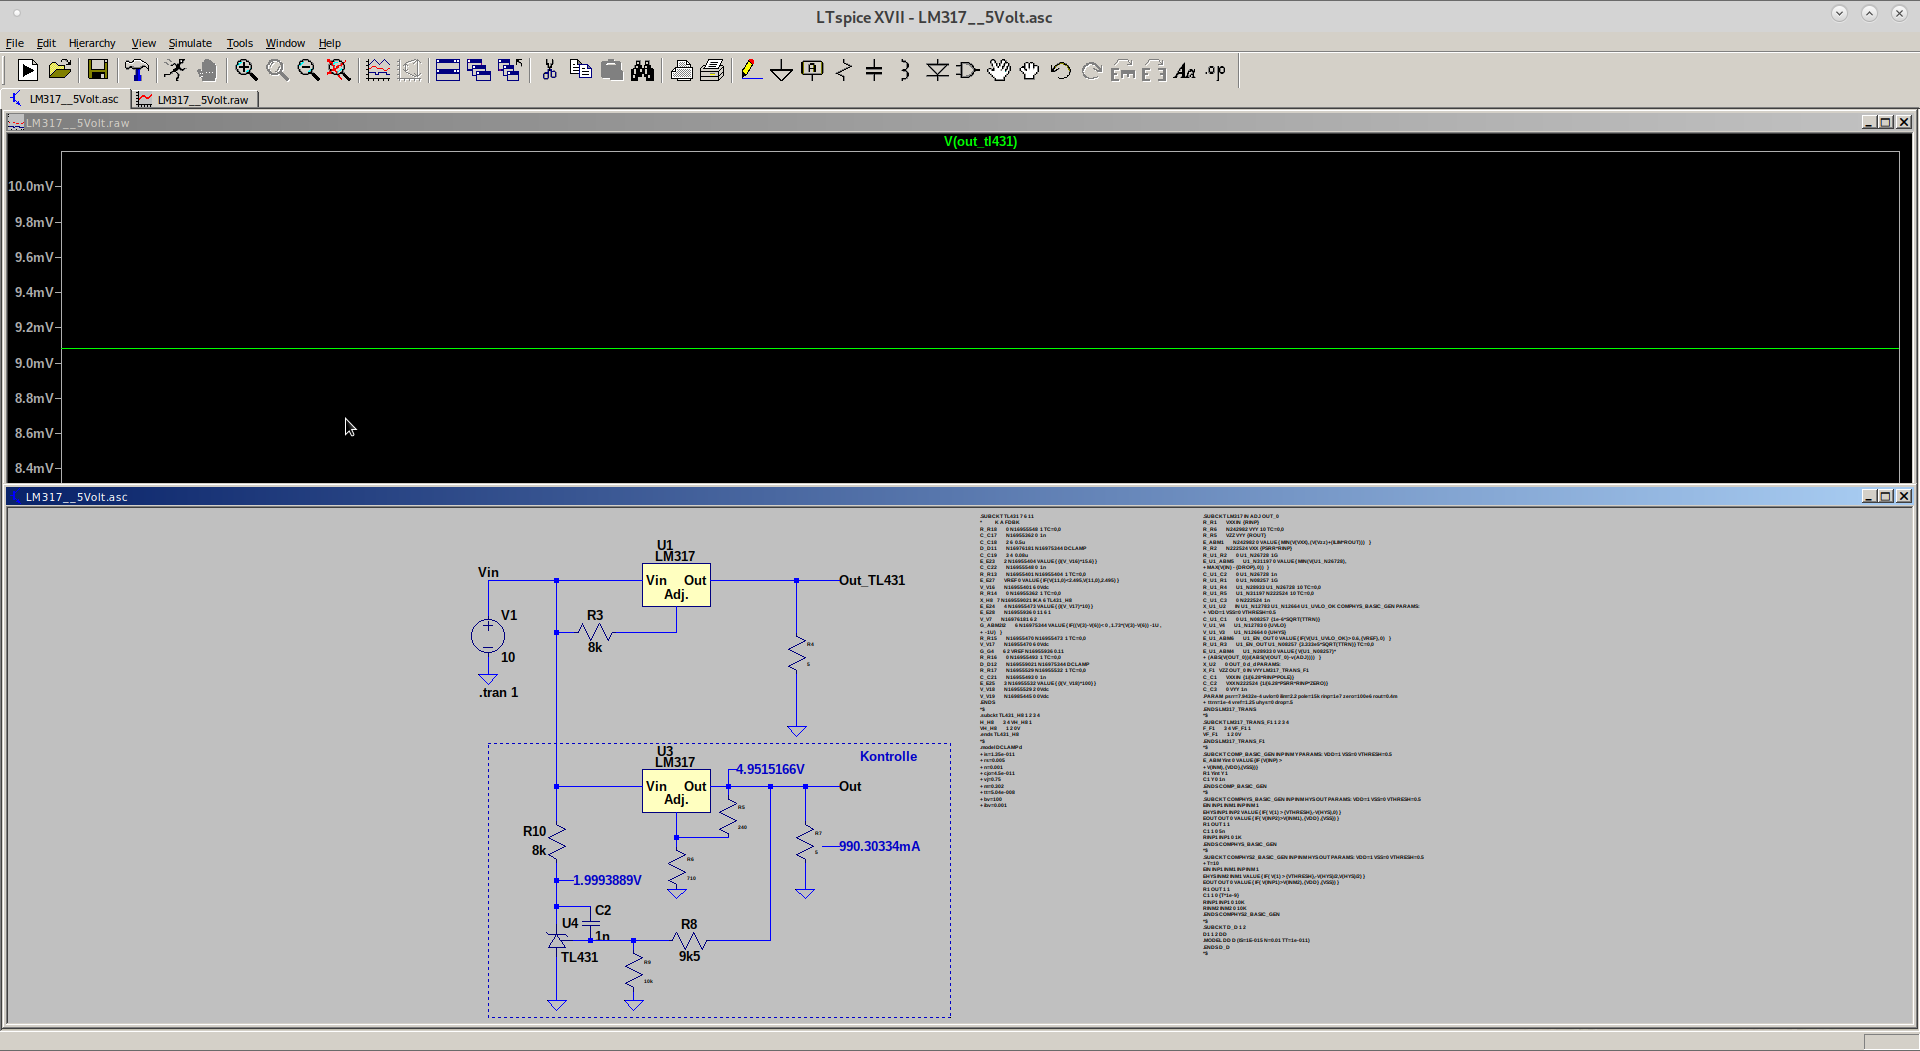Open the File menu

(x=15, y=43)
